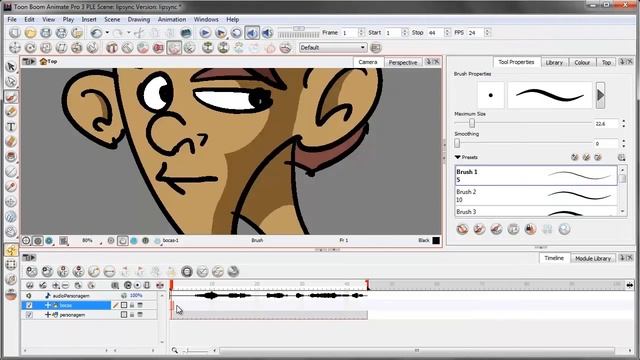Screen dimensions: 640x360
Task: Click the Redo arrow icon
Action: [118, 33]
